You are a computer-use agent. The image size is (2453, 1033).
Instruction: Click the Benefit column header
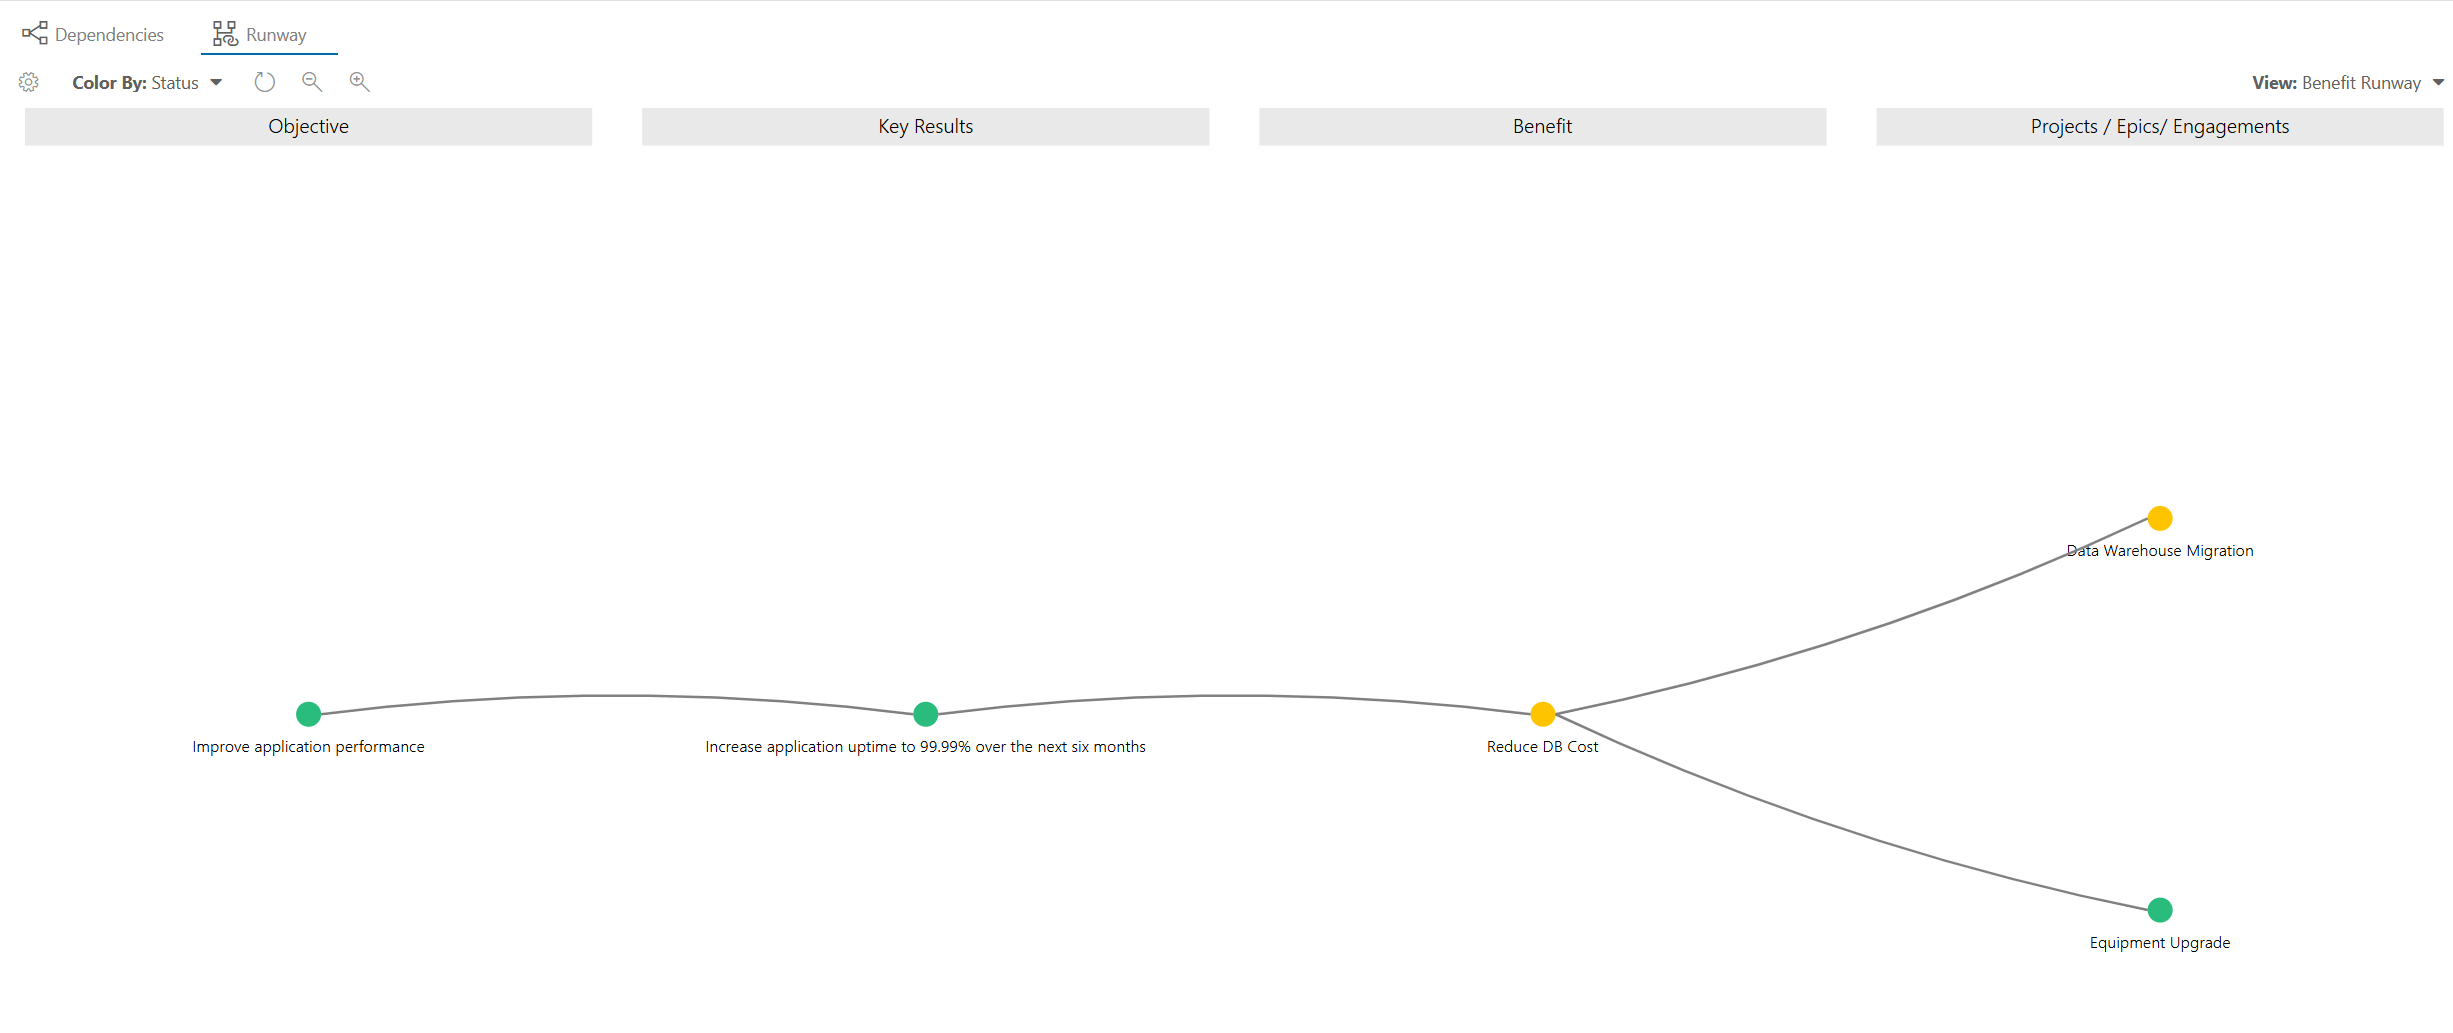[1543, 127]
